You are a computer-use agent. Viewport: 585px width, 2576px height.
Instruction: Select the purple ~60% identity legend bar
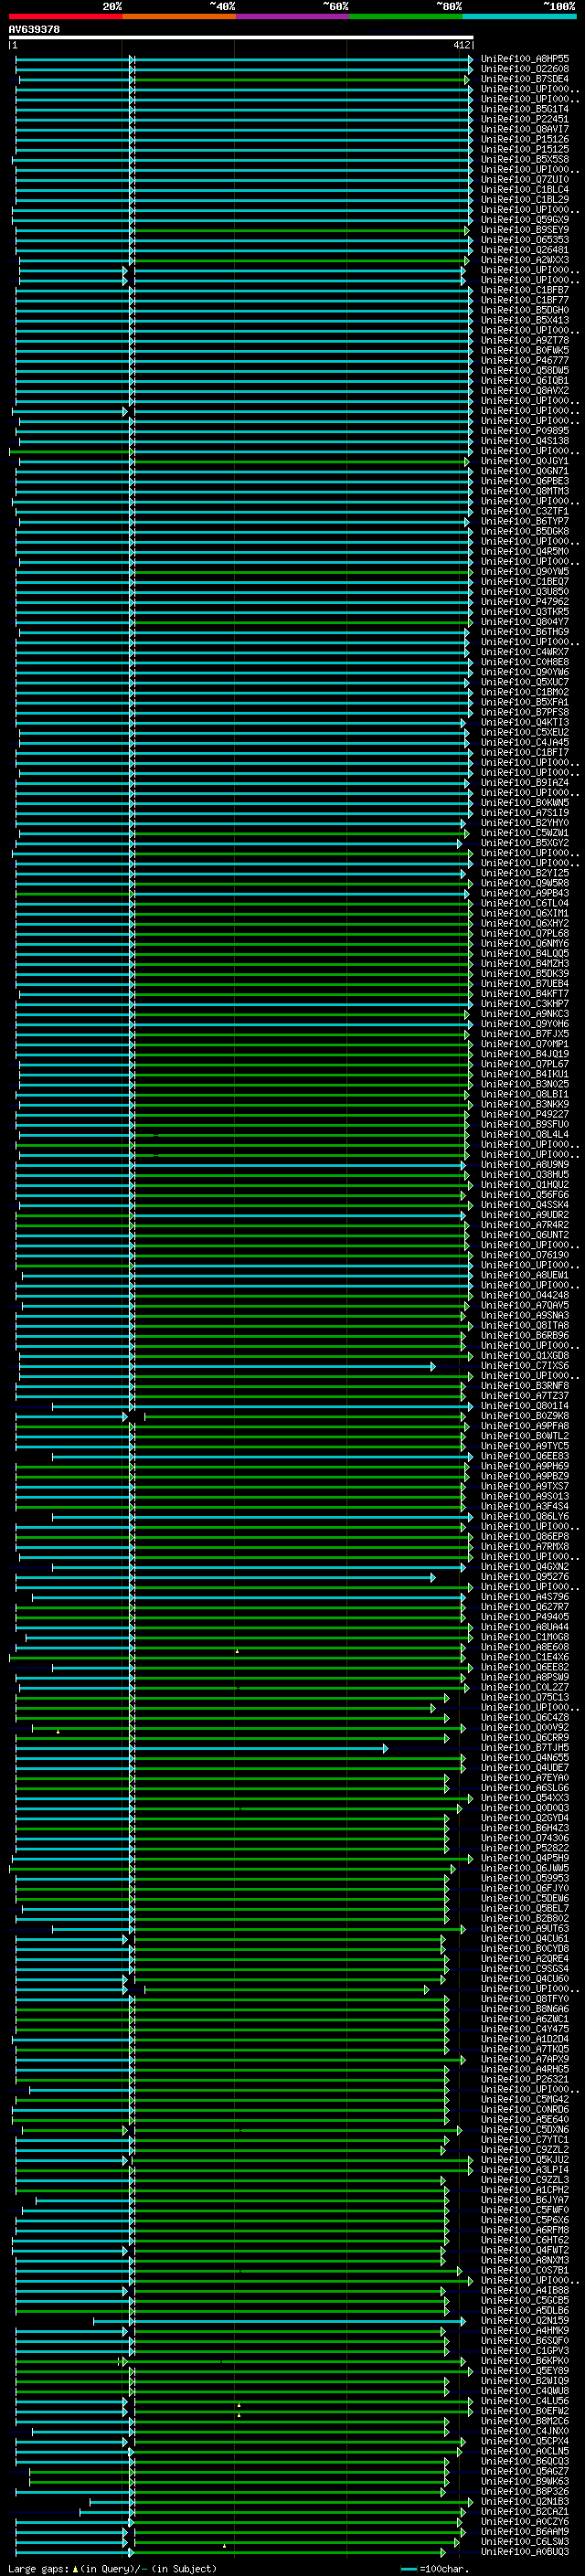click(x=292, y=16)
